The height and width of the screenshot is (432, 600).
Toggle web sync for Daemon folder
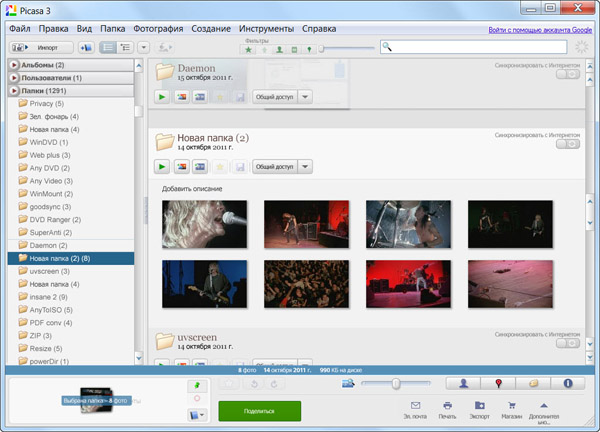pyautogui.click(x=567, y=75)
